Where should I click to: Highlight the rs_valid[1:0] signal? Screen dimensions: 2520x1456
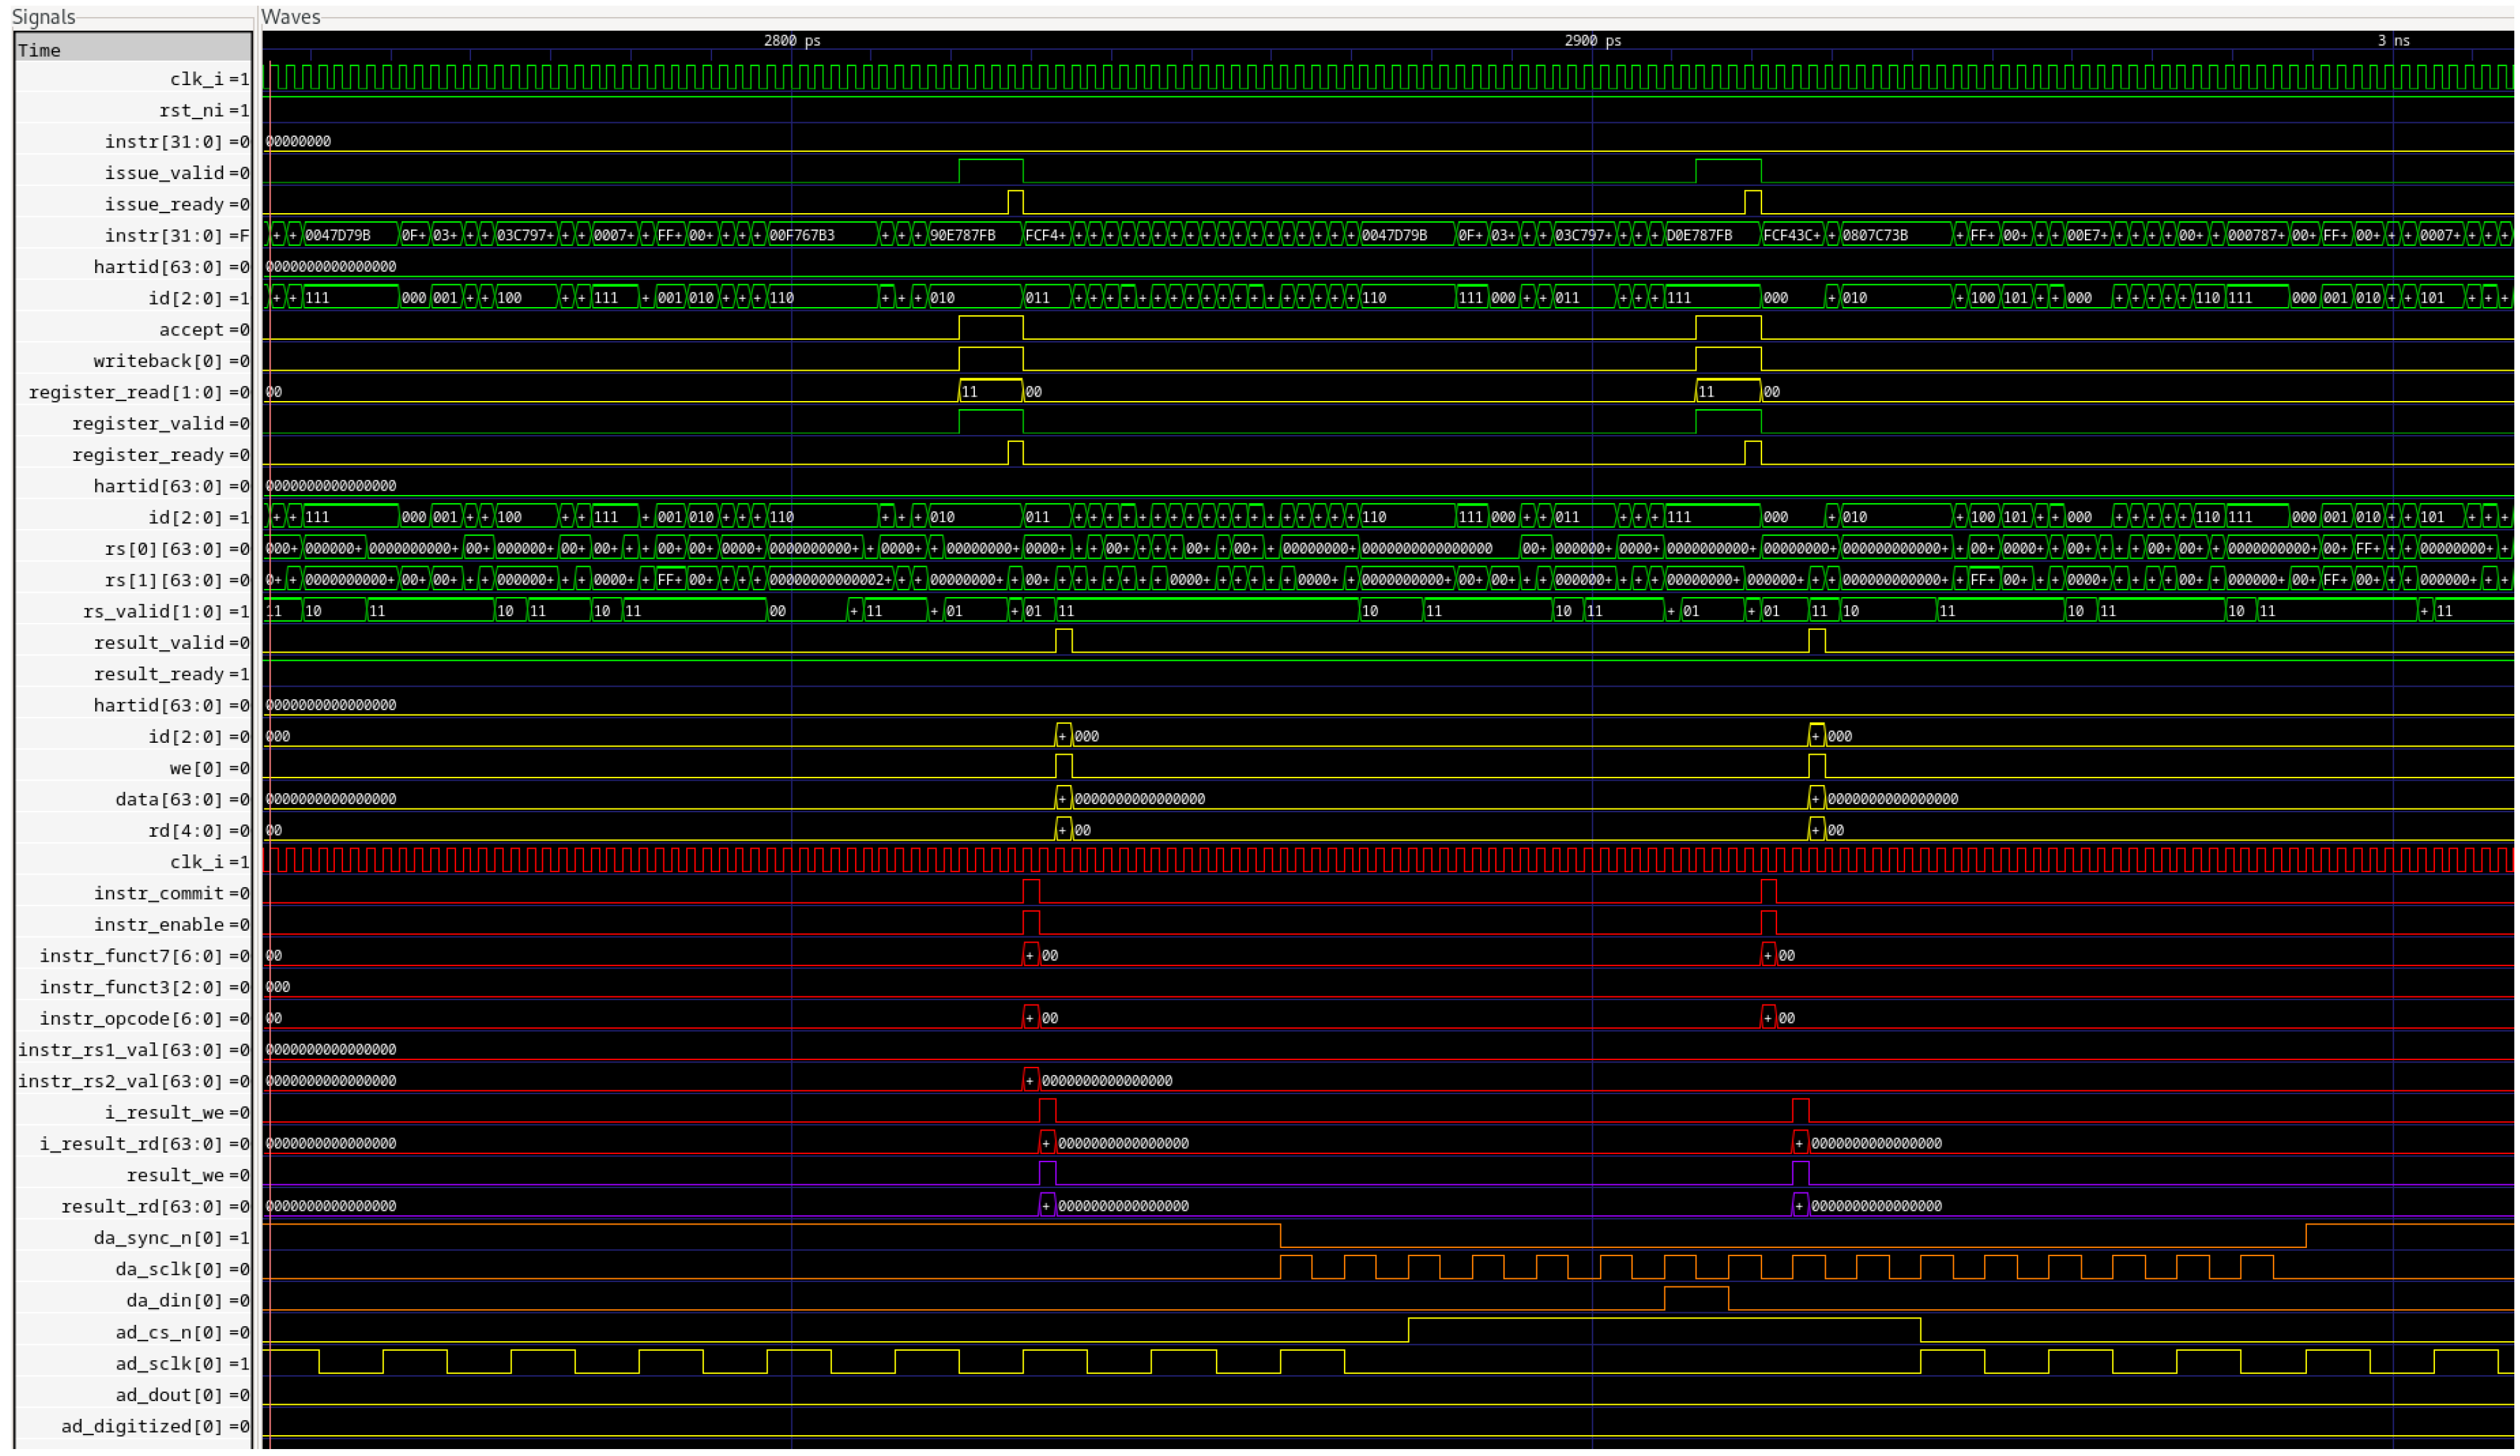pyautogui.click(x=155, y=611)
